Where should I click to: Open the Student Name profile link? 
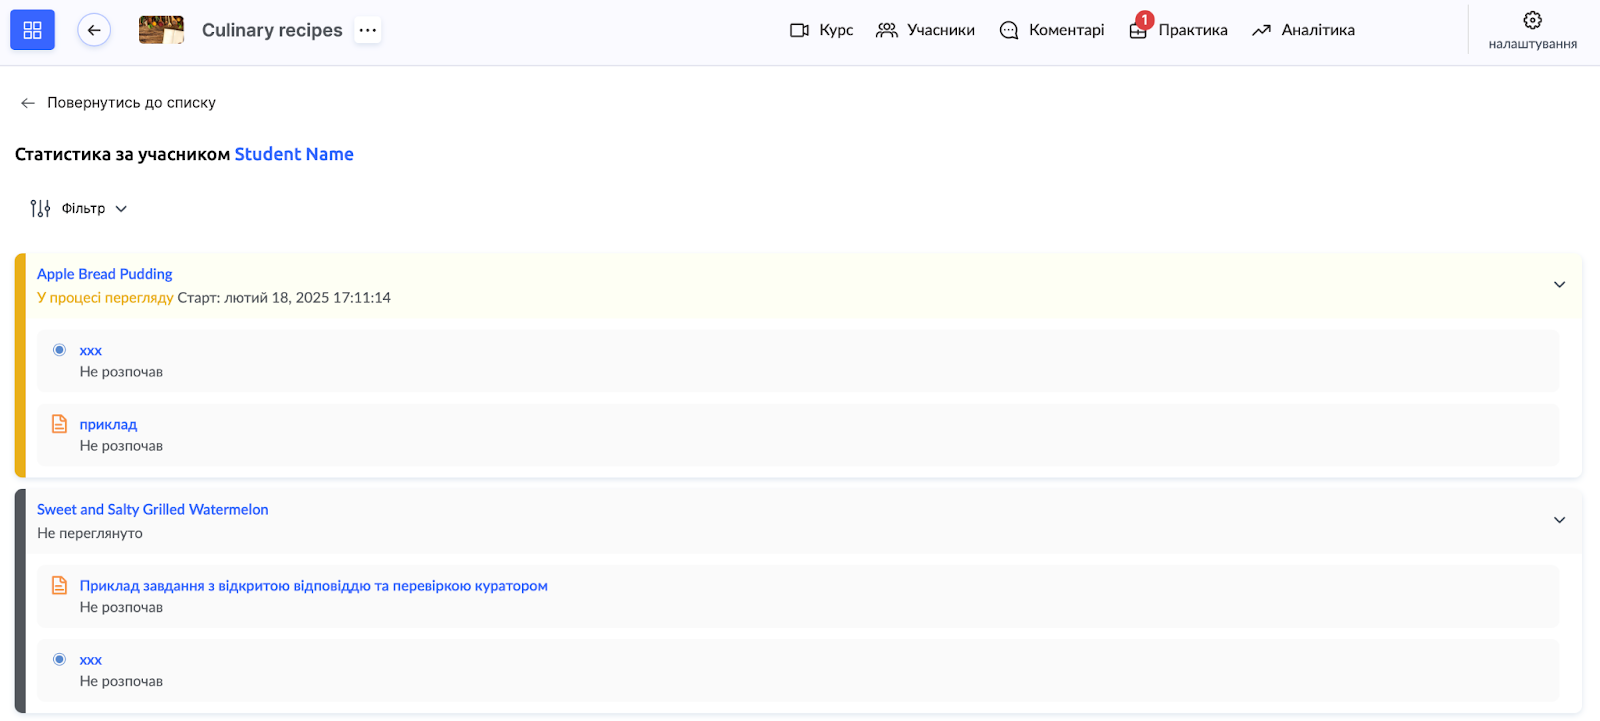(294, 154)
